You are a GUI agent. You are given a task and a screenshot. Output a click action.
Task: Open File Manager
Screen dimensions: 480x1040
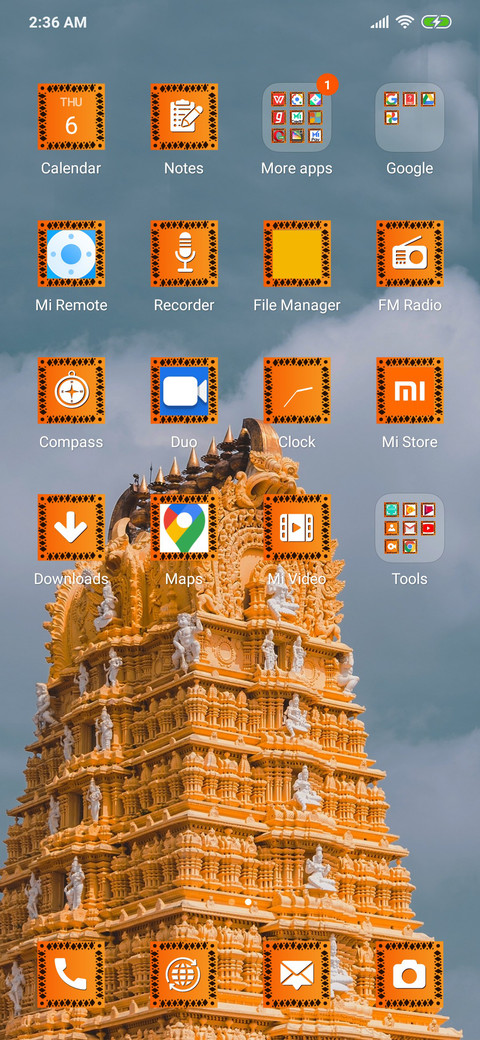point(296,254)
